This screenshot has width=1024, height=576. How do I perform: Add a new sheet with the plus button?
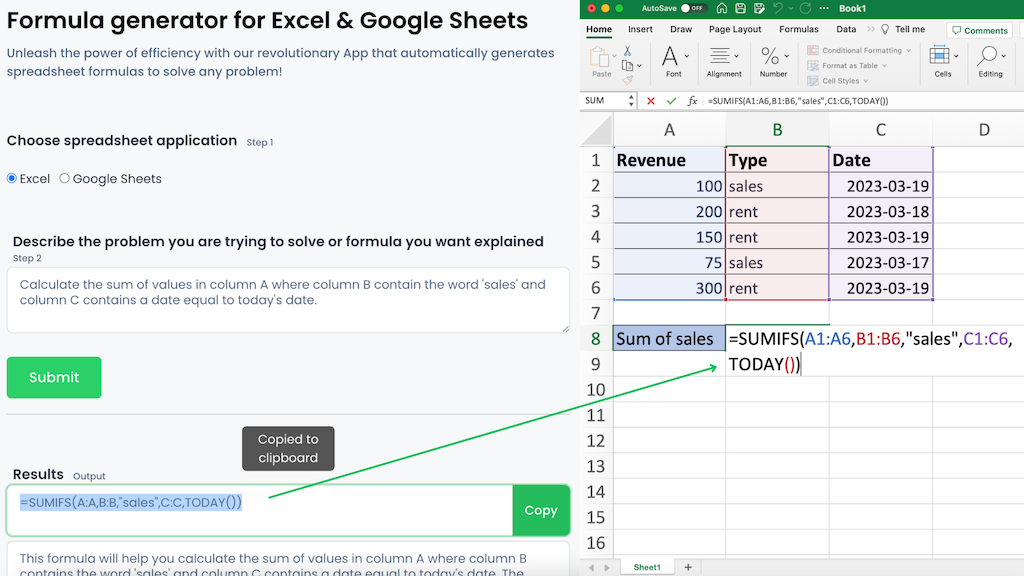(687, 566)
